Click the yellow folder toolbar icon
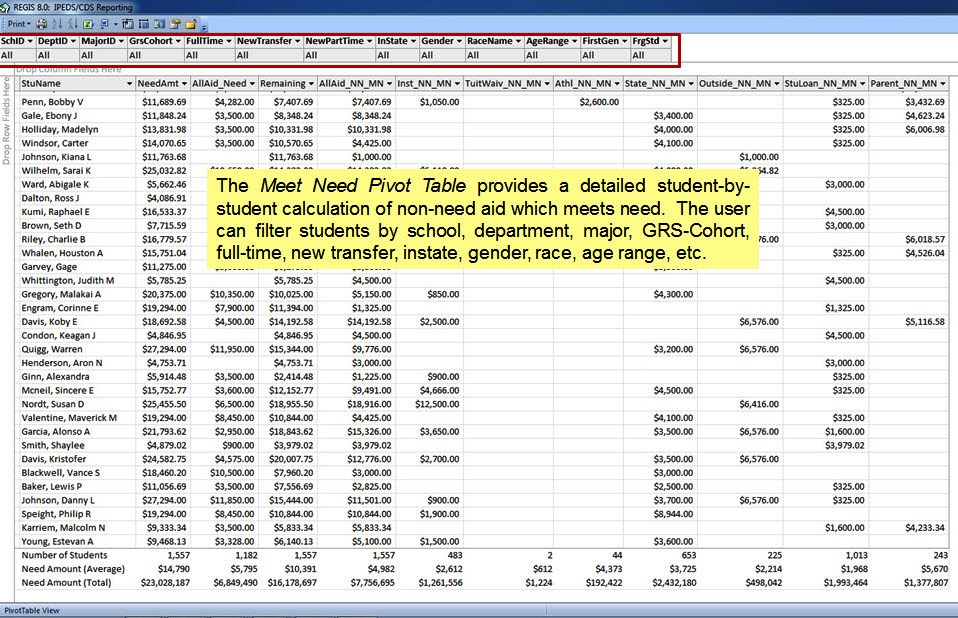 [191, 24]
